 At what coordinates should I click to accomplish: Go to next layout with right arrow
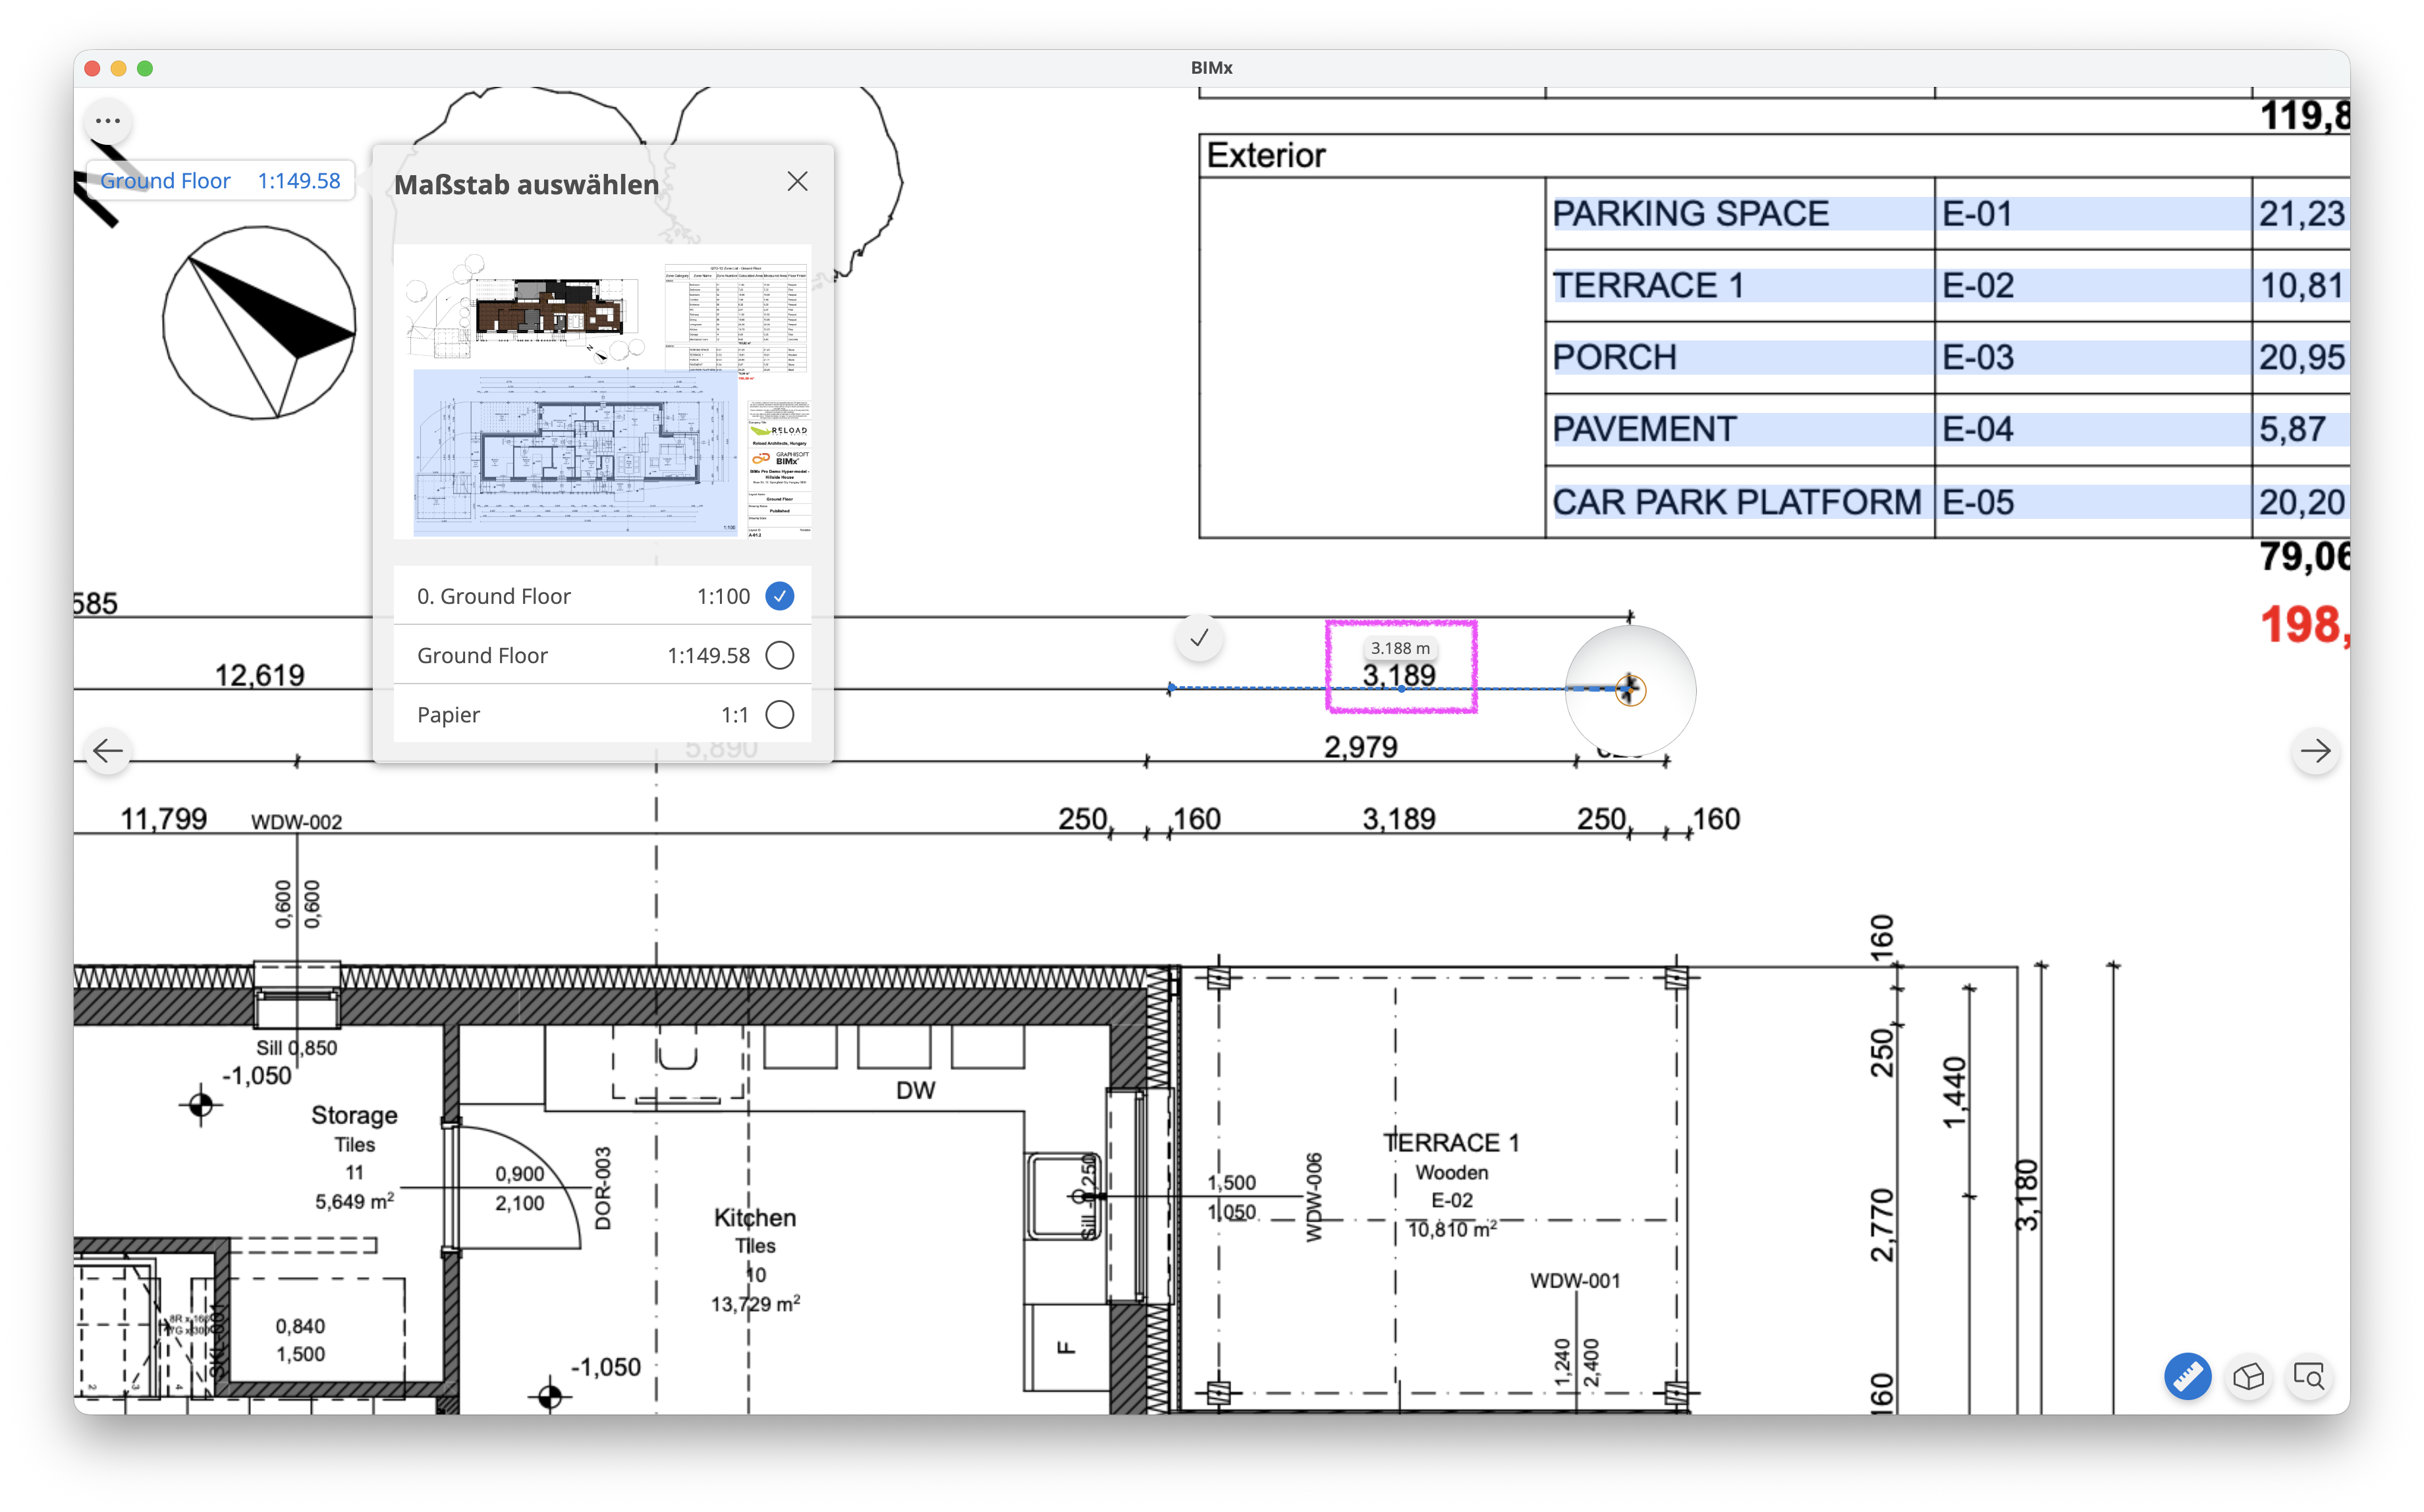tap(2315, 750)
